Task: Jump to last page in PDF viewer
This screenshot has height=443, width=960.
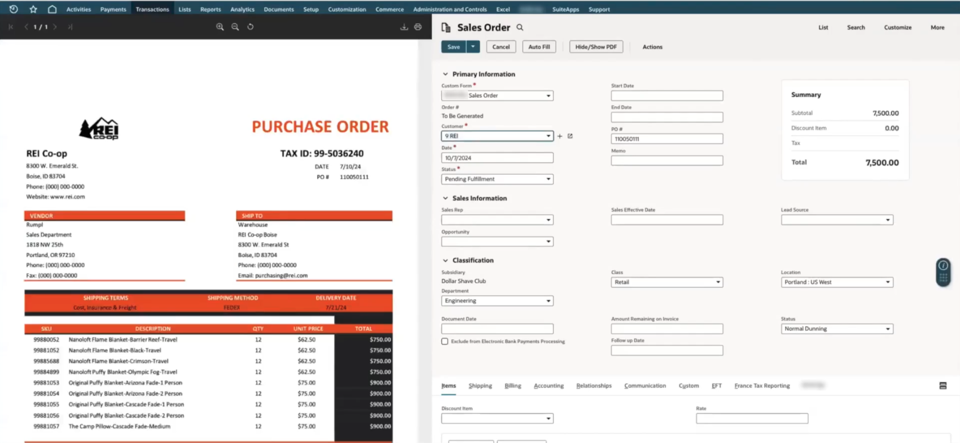Action: pyautogui.click(x=70, y=27)
